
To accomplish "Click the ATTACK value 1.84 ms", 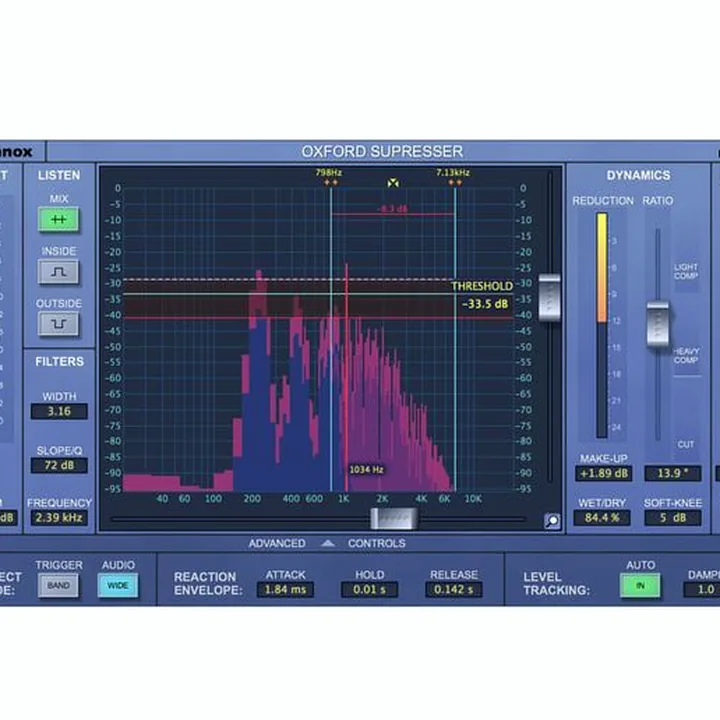I will [x=286, y=590].
